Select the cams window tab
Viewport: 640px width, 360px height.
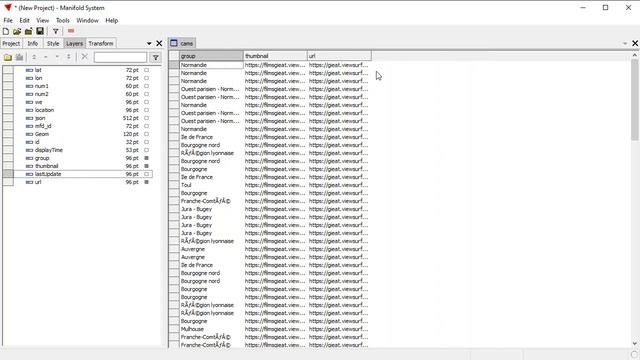coord(182,43)
